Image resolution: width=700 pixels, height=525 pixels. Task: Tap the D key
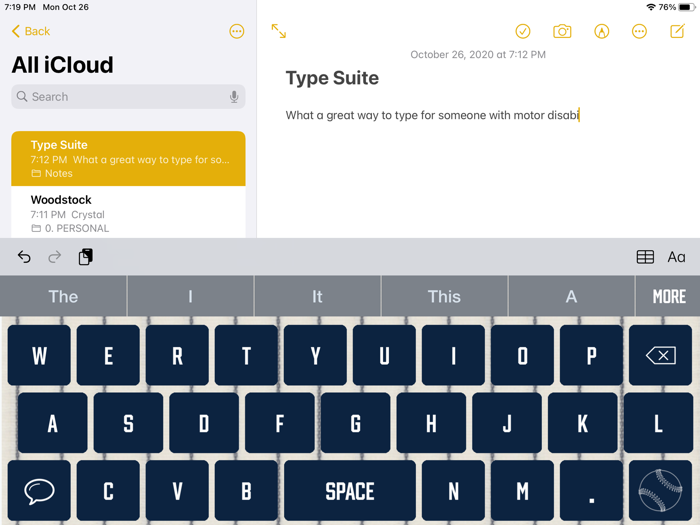[204, 423]
